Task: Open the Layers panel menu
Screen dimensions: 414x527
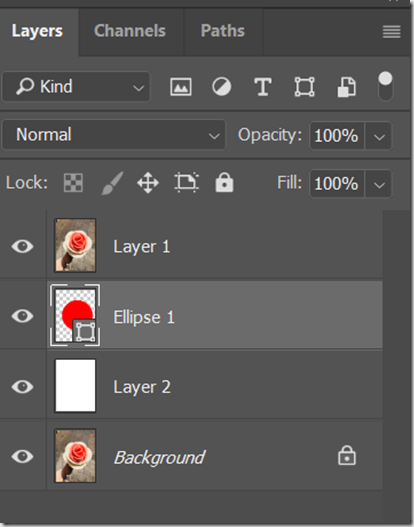Action: [x=391, y=32]
